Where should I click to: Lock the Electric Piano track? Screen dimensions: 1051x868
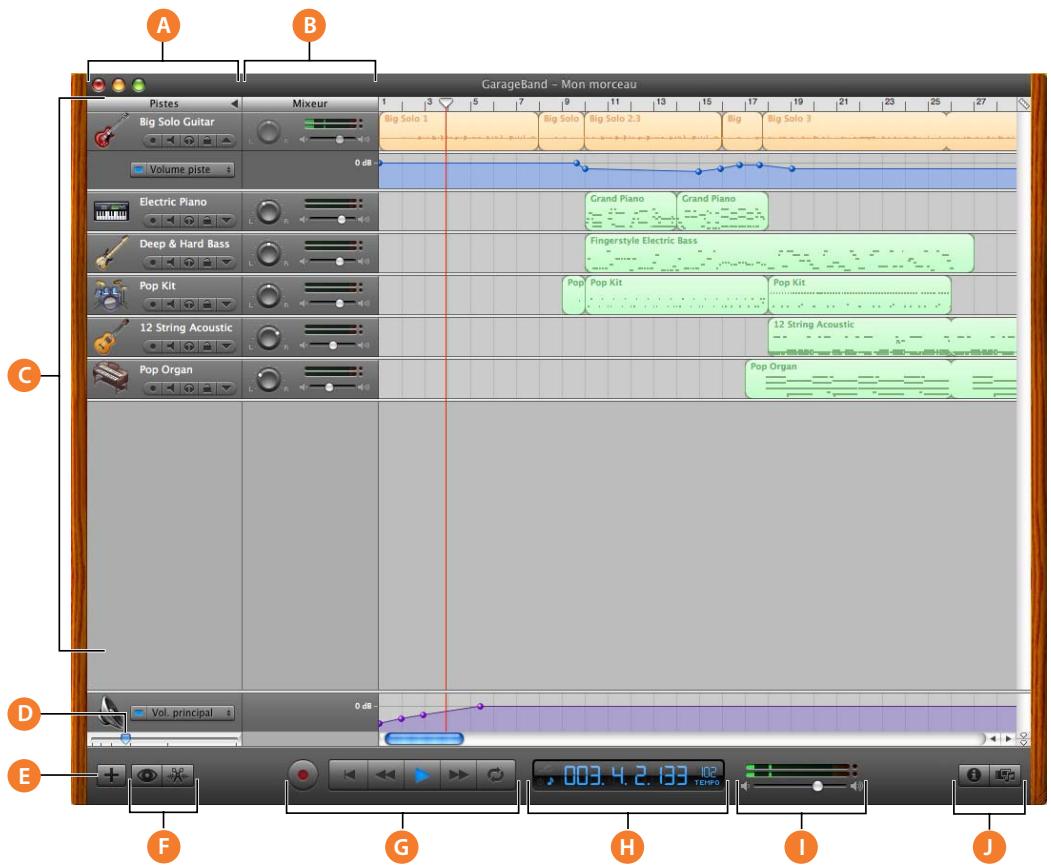[x=207, y=220]
